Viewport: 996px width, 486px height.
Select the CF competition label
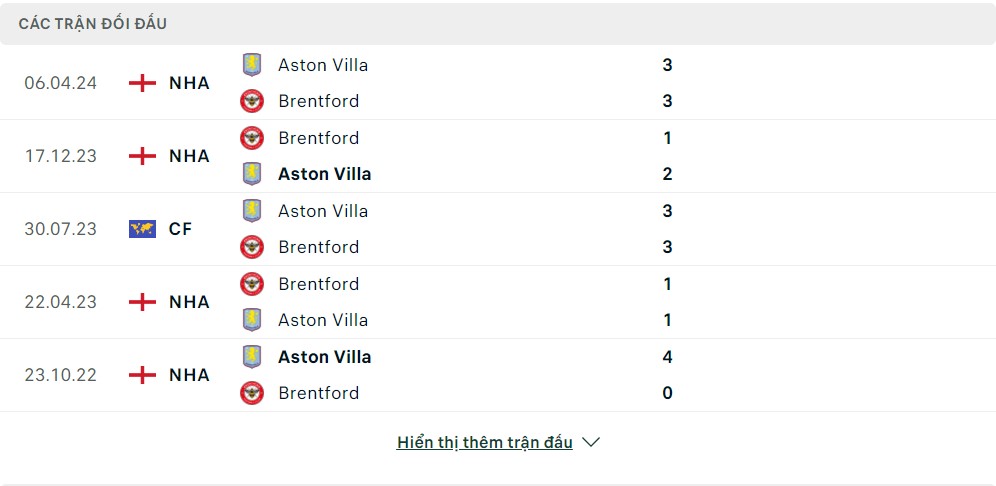tap(180, 229)
